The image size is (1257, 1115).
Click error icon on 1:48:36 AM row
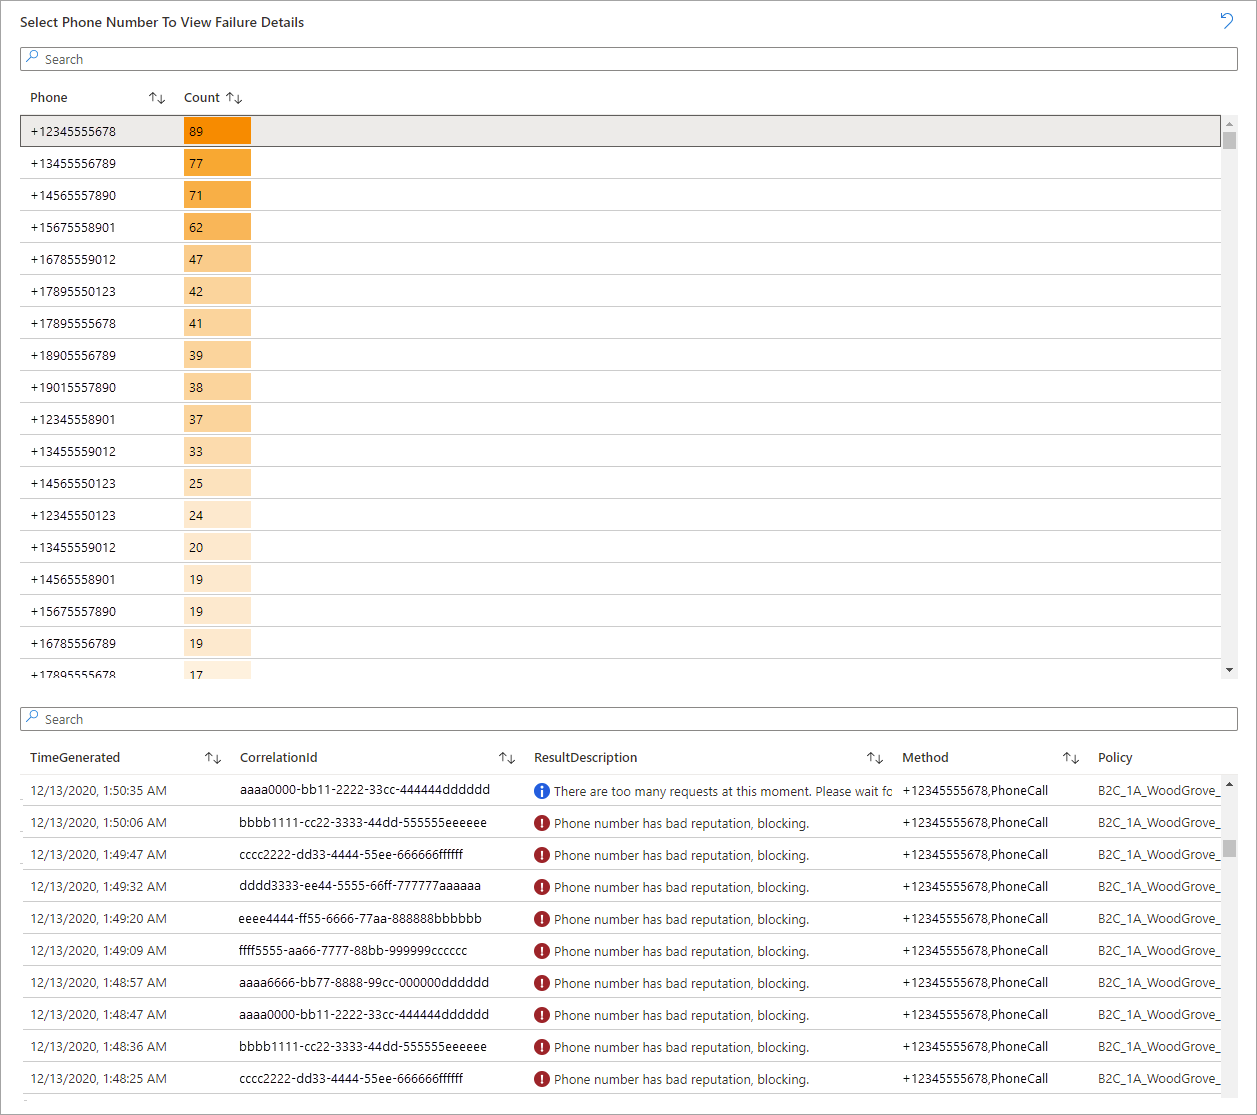tap(542, 1047)
